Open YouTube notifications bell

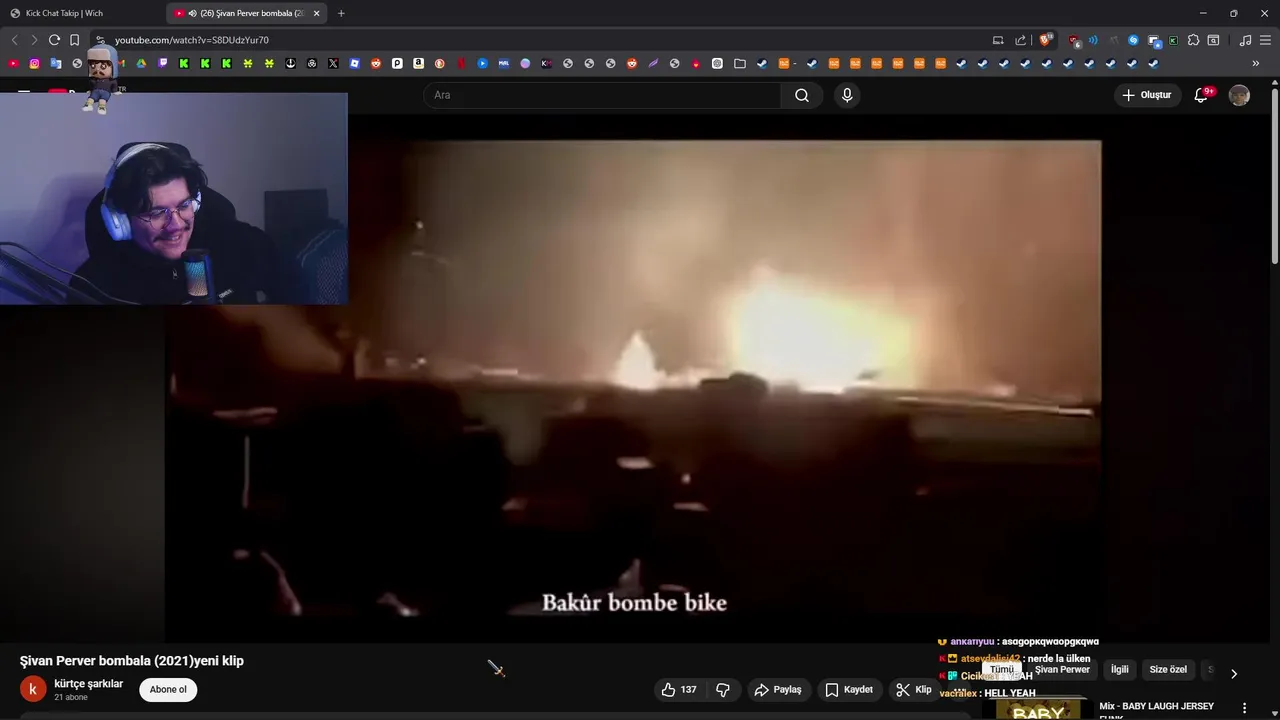click(x=1201, y=95)
